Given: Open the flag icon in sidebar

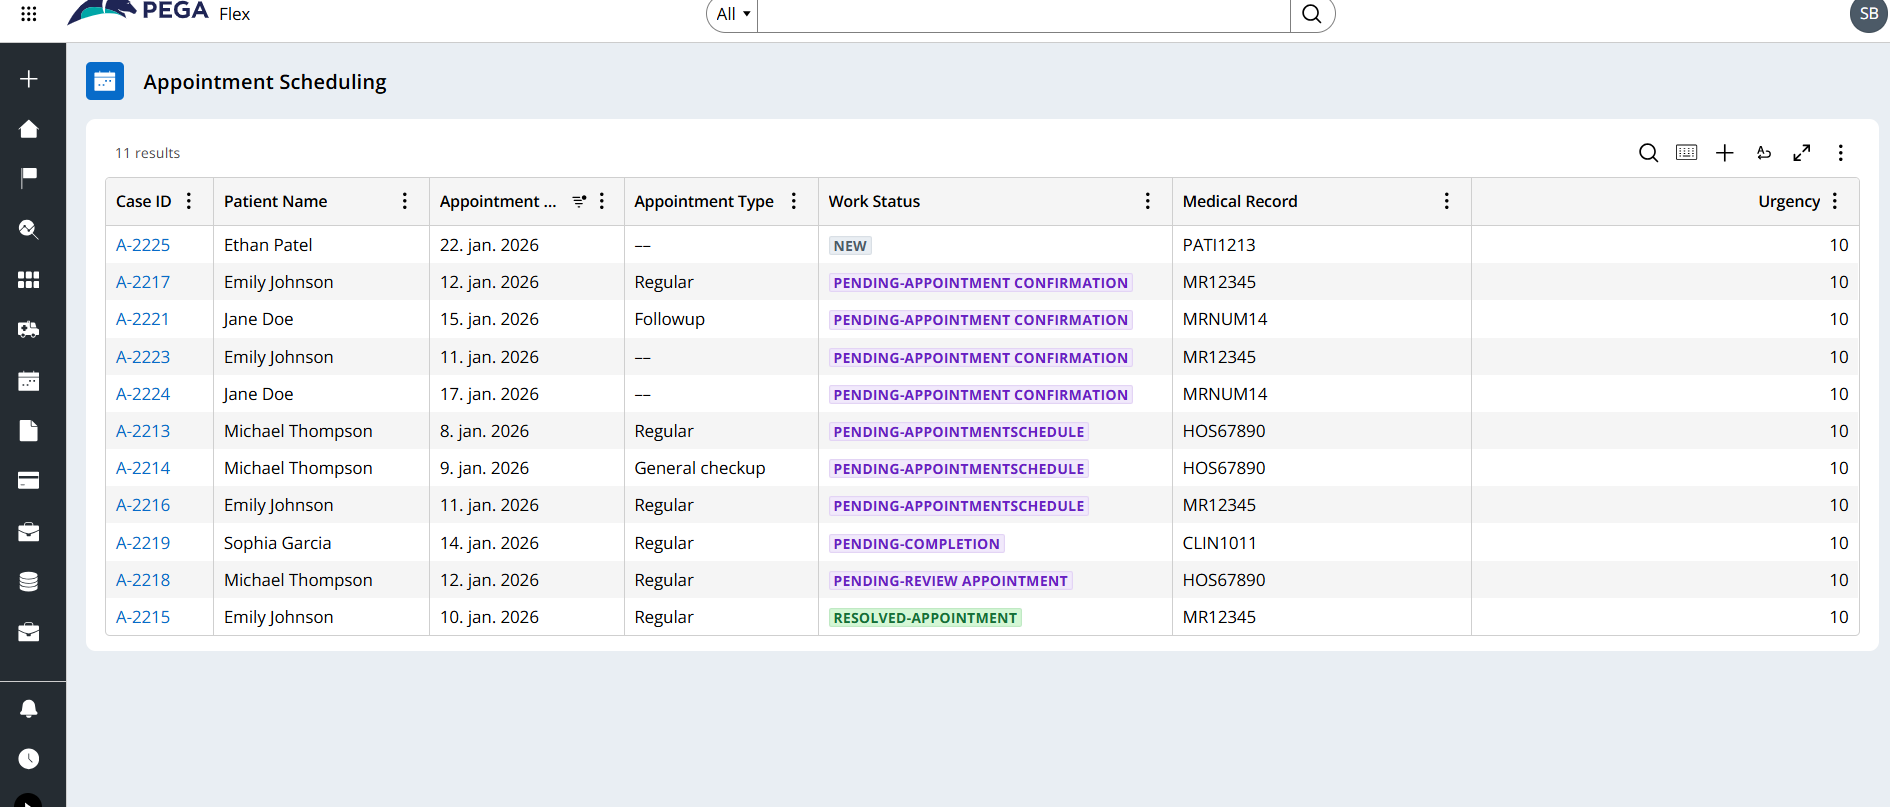Looking at the screenshot, I should [x=29, y=177].
